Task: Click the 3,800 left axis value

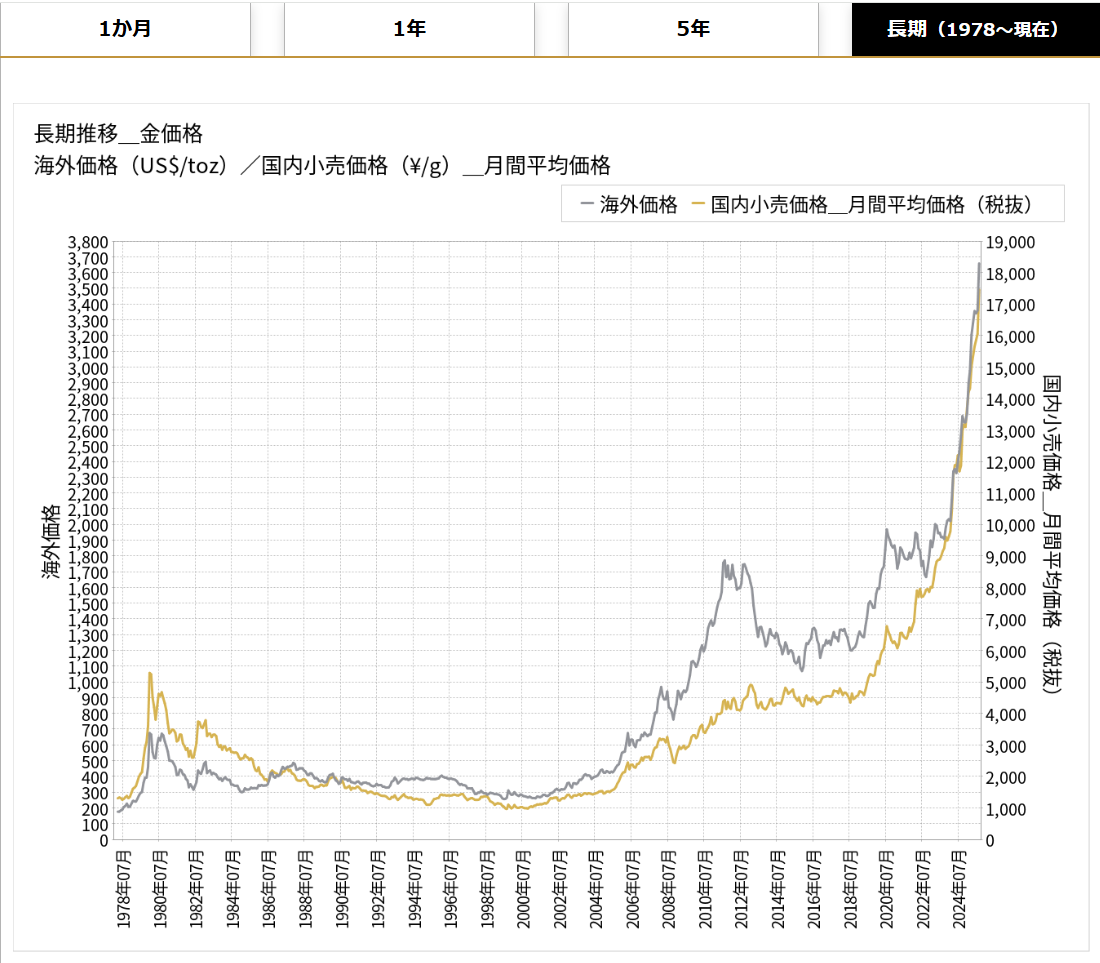Action: 87,242
